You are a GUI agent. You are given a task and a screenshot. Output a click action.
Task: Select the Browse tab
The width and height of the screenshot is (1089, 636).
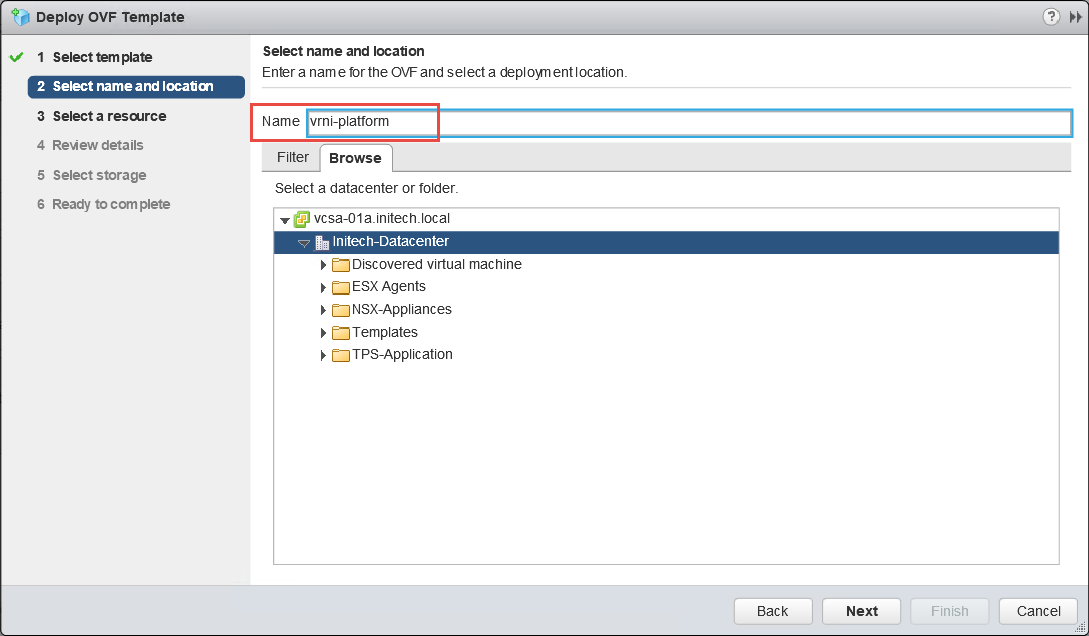pyautogui.click(x=355, y=158)
